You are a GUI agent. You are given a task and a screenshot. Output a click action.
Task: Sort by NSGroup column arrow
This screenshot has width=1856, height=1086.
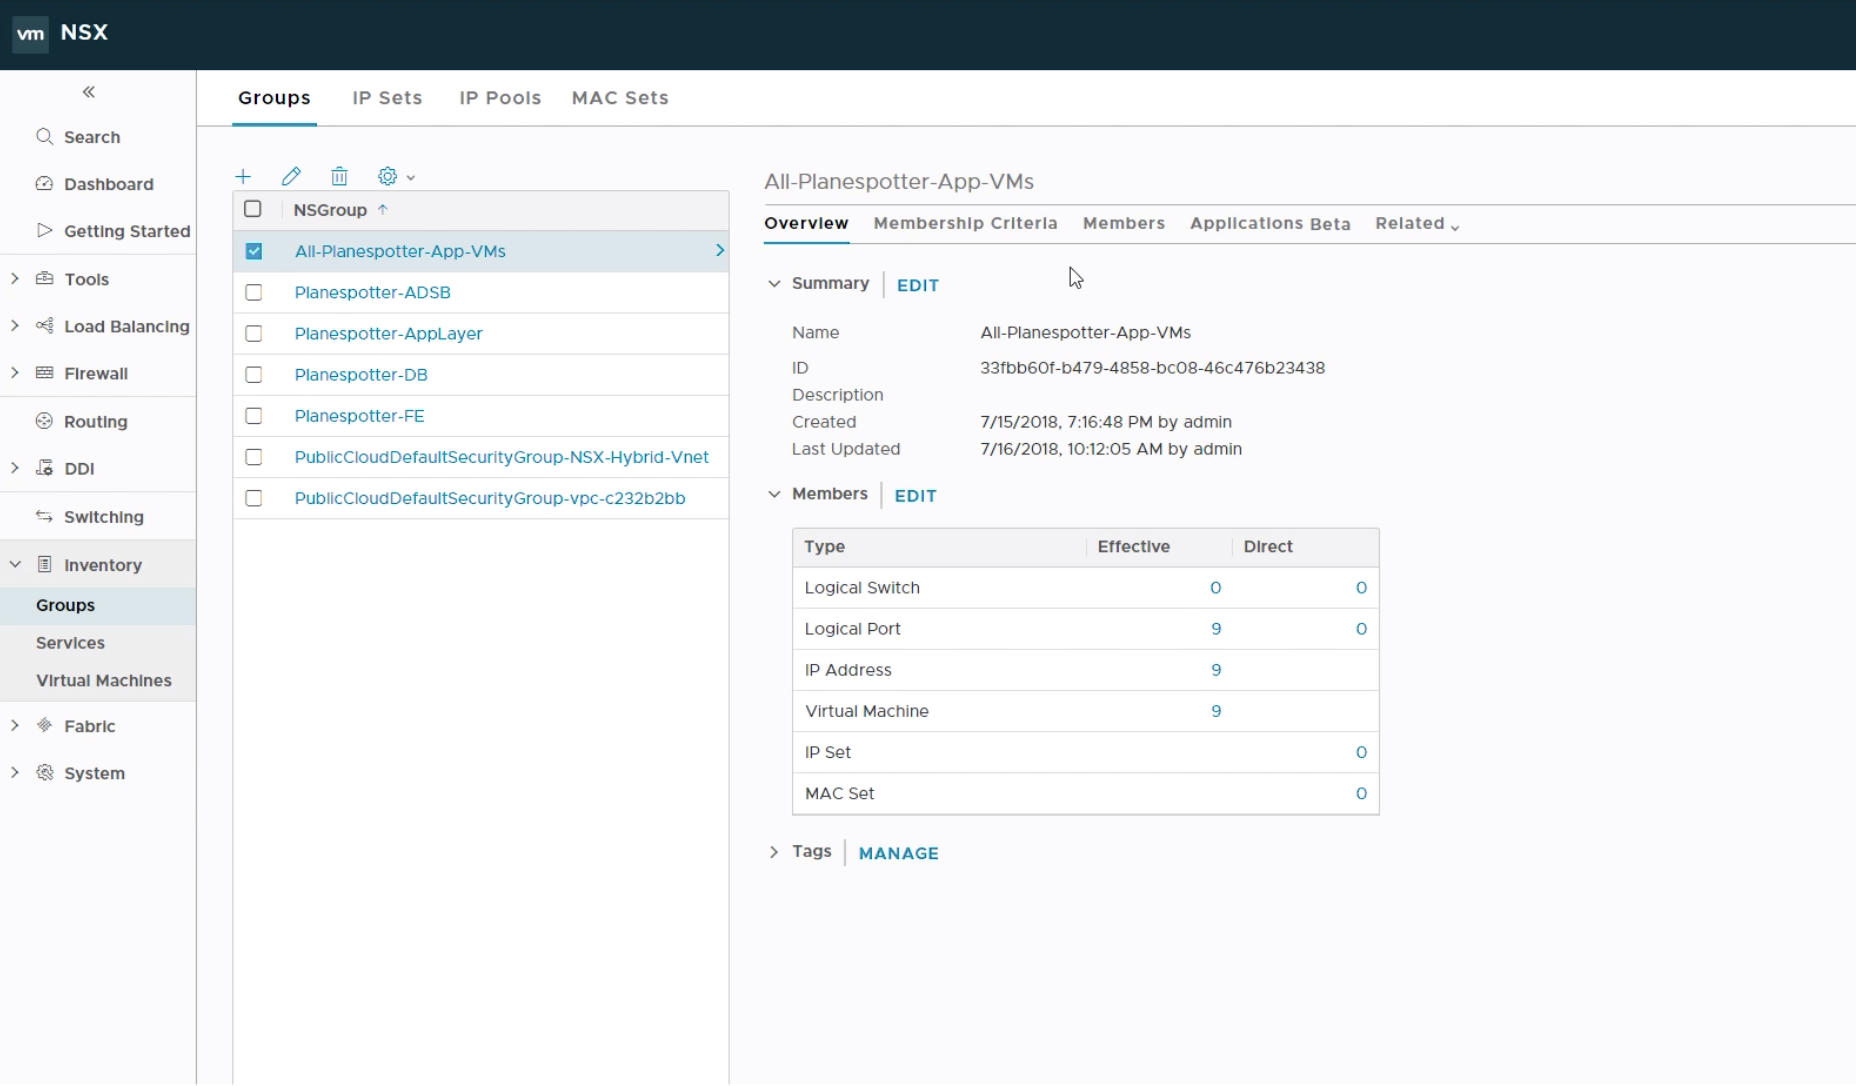pos(382,209)
